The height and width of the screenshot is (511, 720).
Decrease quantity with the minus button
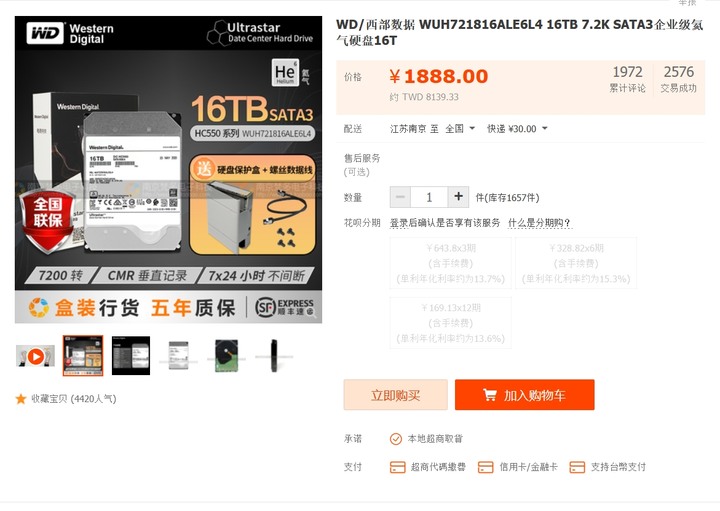click(400, 197)
